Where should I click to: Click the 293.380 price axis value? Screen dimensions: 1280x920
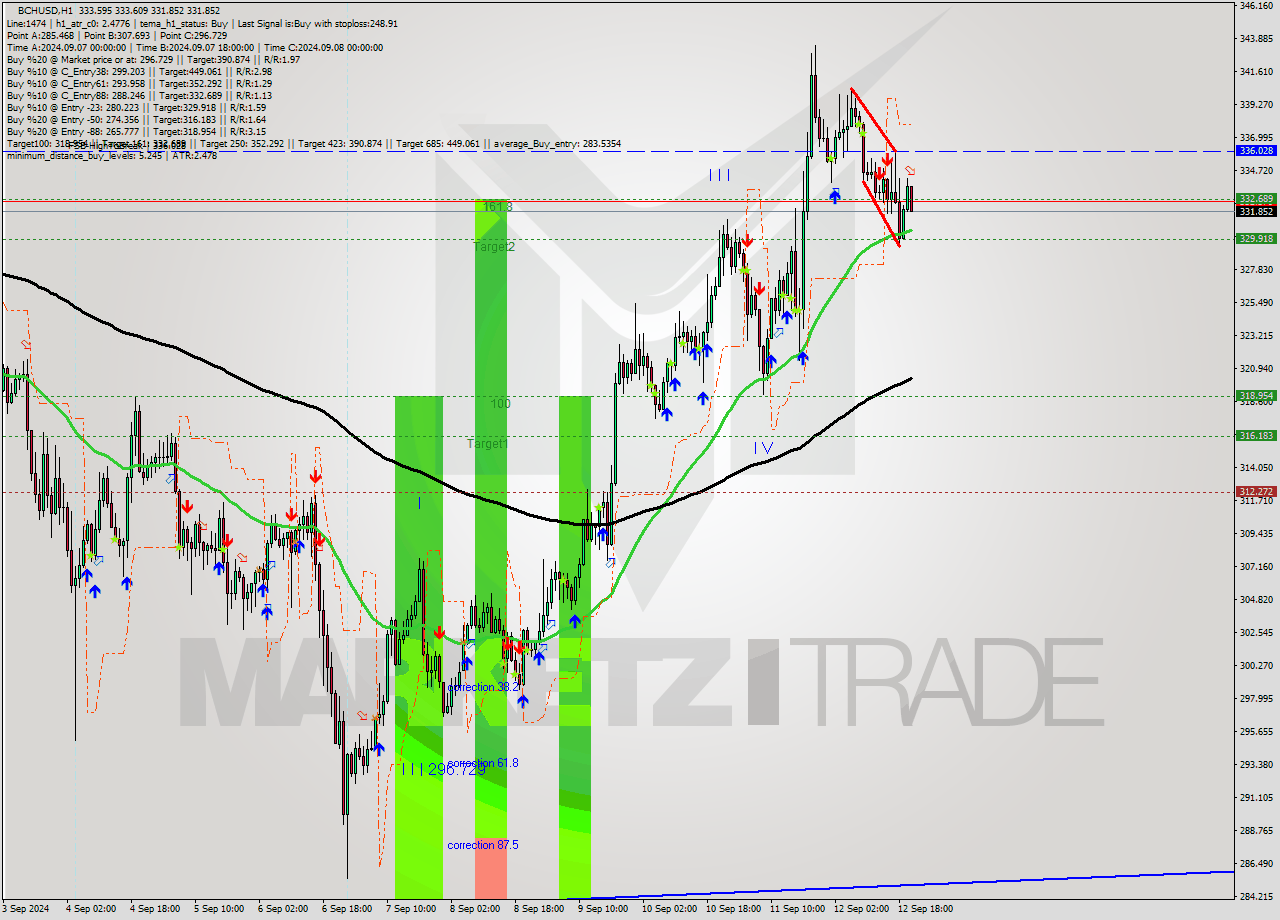(1256, 765)
